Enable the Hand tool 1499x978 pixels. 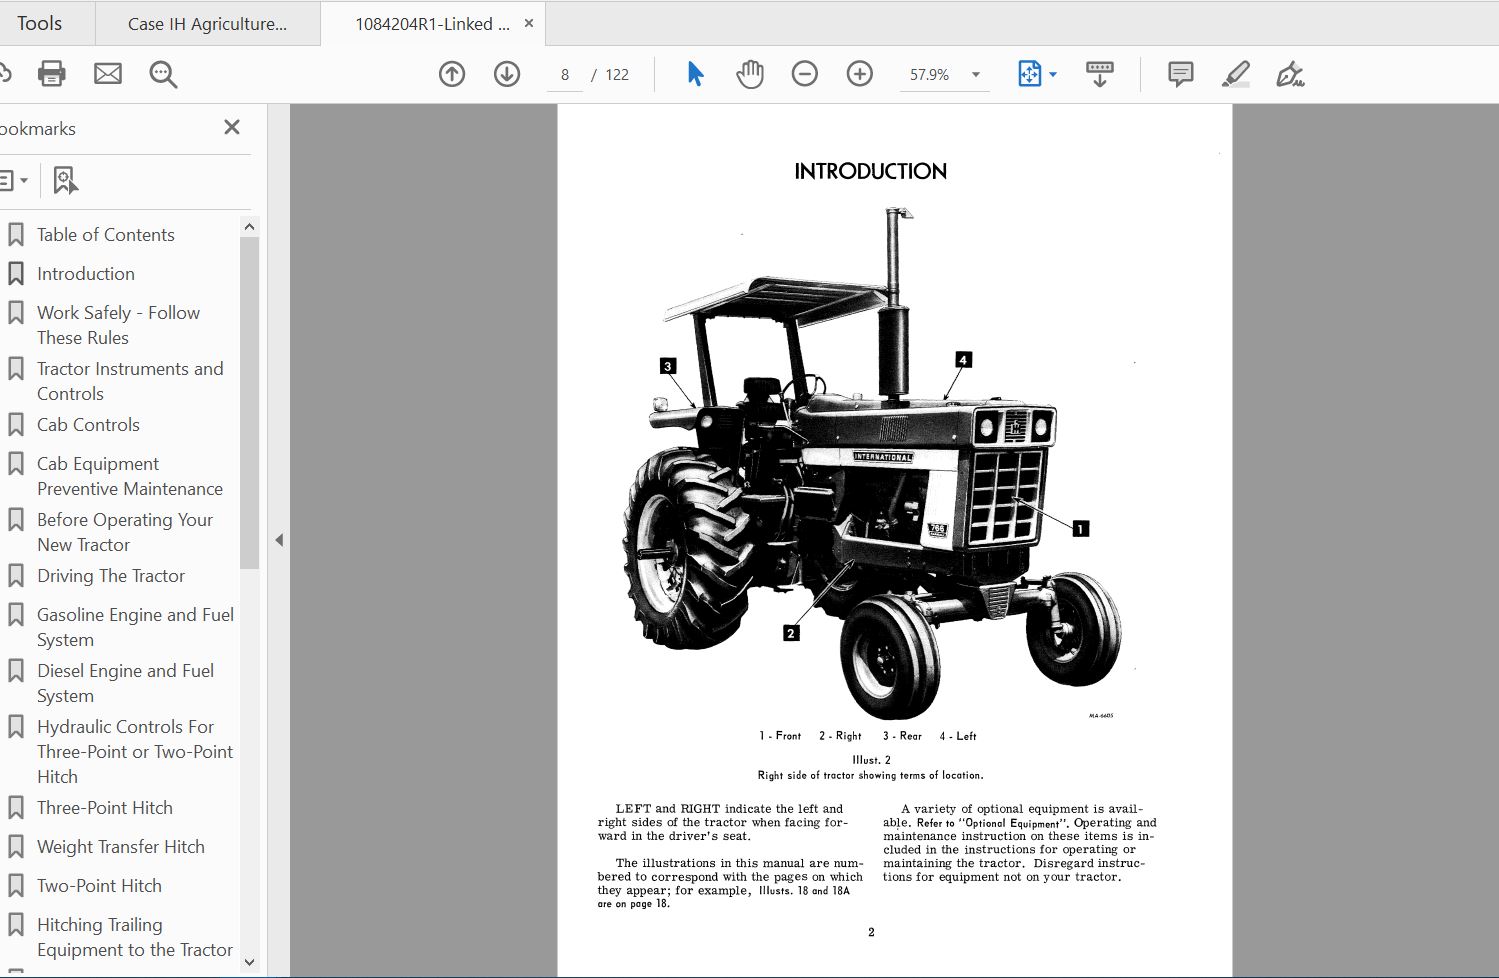coord(749,73)
